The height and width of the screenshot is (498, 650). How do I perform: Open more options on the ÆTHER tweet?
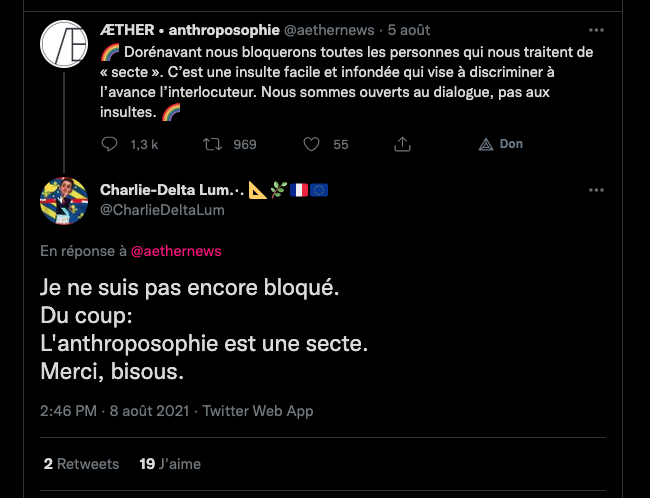click(x=596, y=30)
